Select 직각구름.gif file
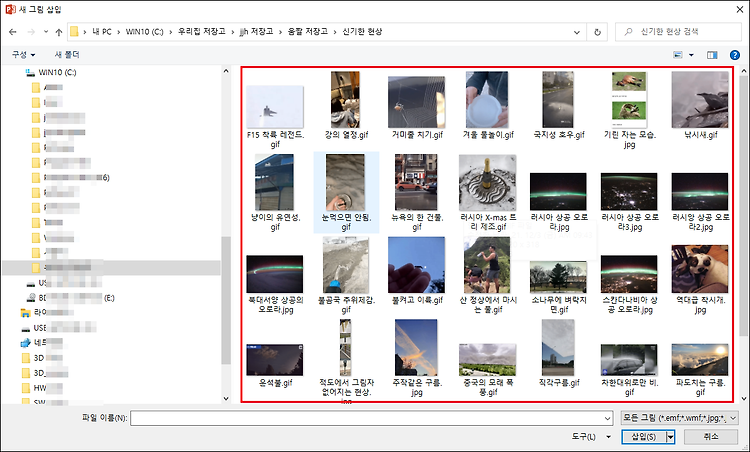Screen dimensions: 750x452 (x=559, y=354)
